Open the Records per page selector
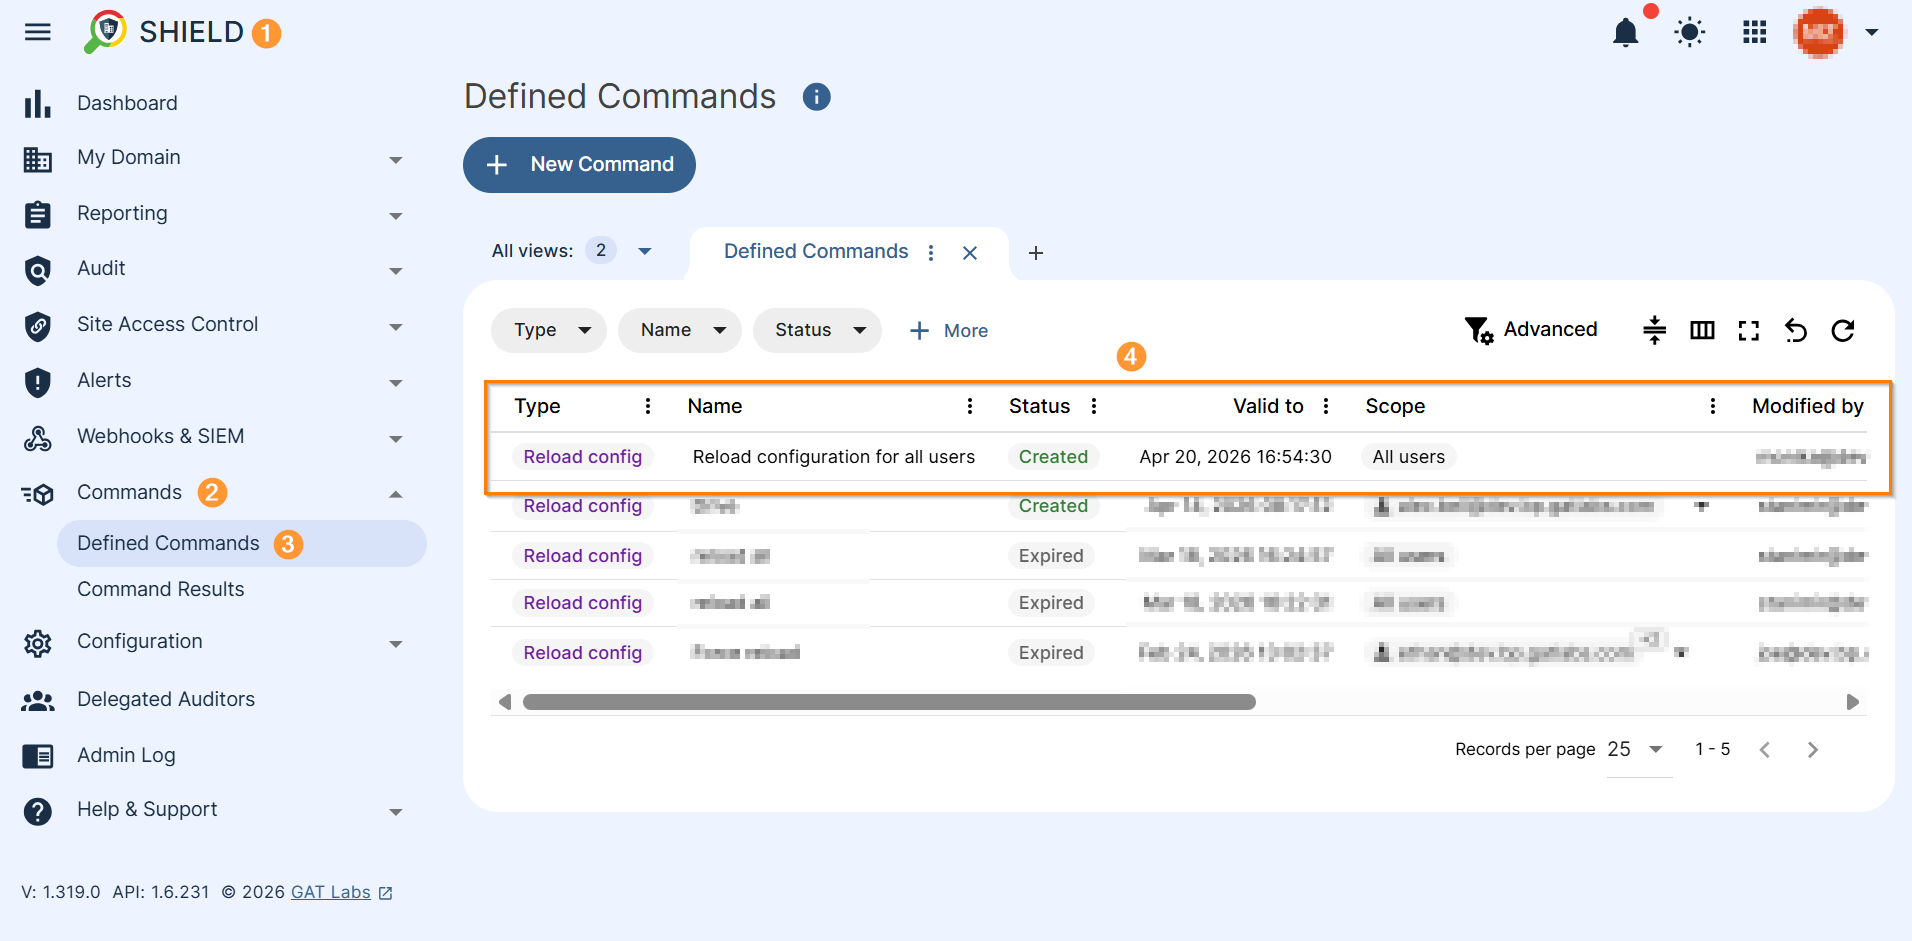 tap(1636, 749)
